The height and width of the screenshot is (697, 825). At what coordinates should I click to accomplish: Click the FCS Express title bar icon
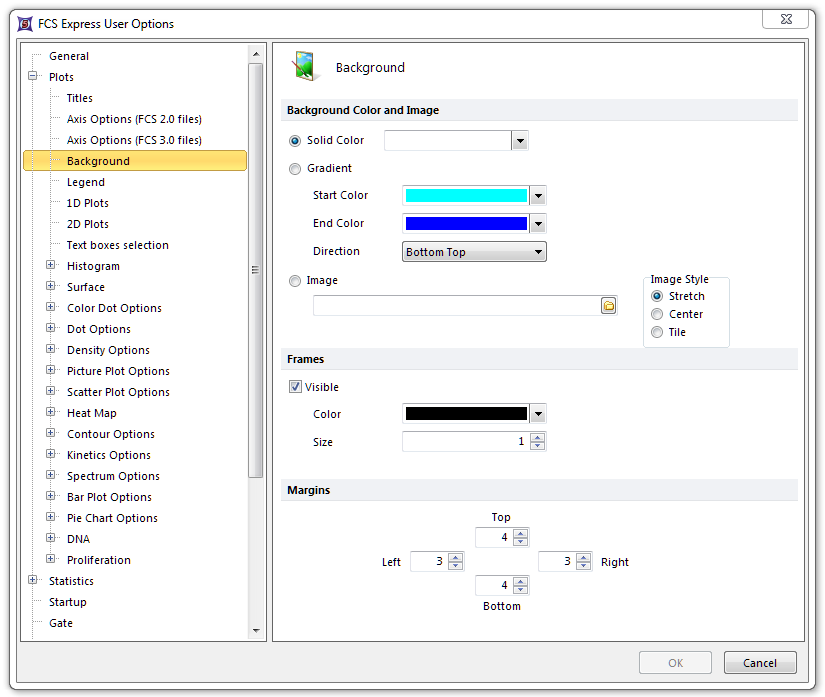pyautogui.click(x=25, y=23)
